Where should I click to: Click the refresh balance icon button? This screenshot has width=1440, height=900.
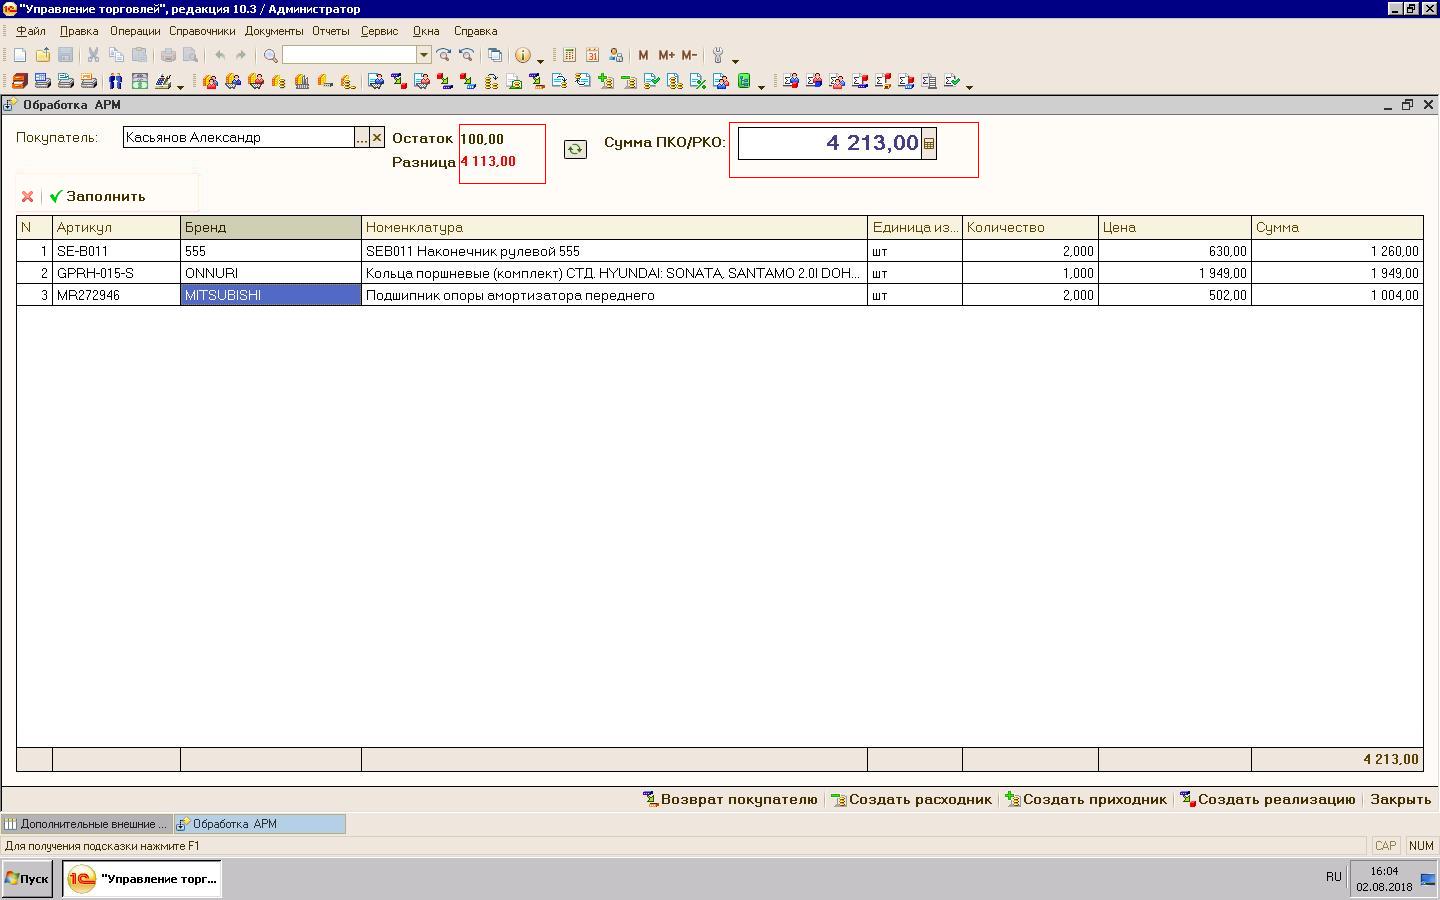click(x=575, y=149)
